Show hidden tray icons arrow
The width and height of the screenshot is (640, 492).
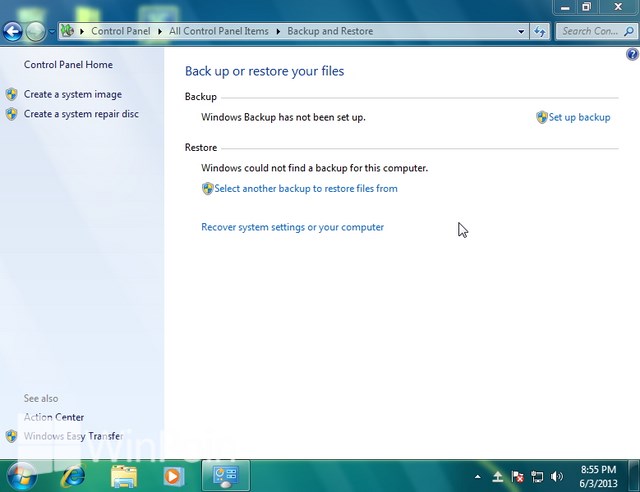pos(478,476)
